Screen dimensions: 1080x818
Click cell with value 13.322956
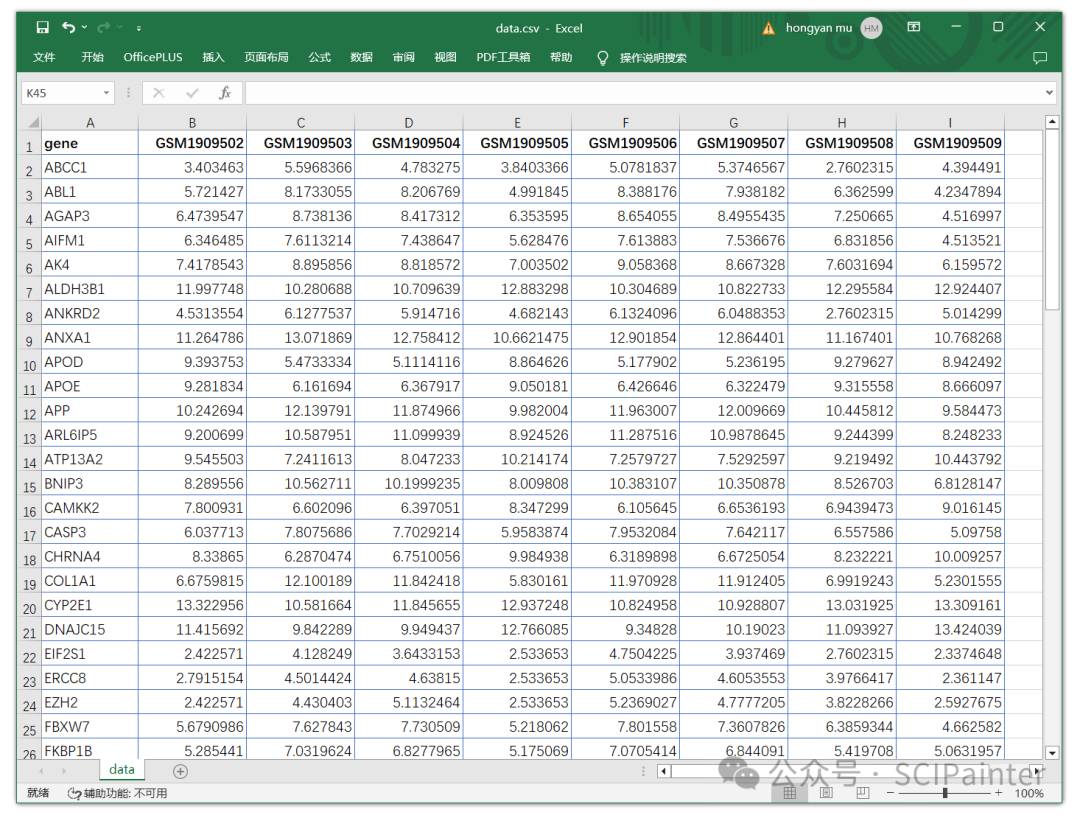pos(192,605)
